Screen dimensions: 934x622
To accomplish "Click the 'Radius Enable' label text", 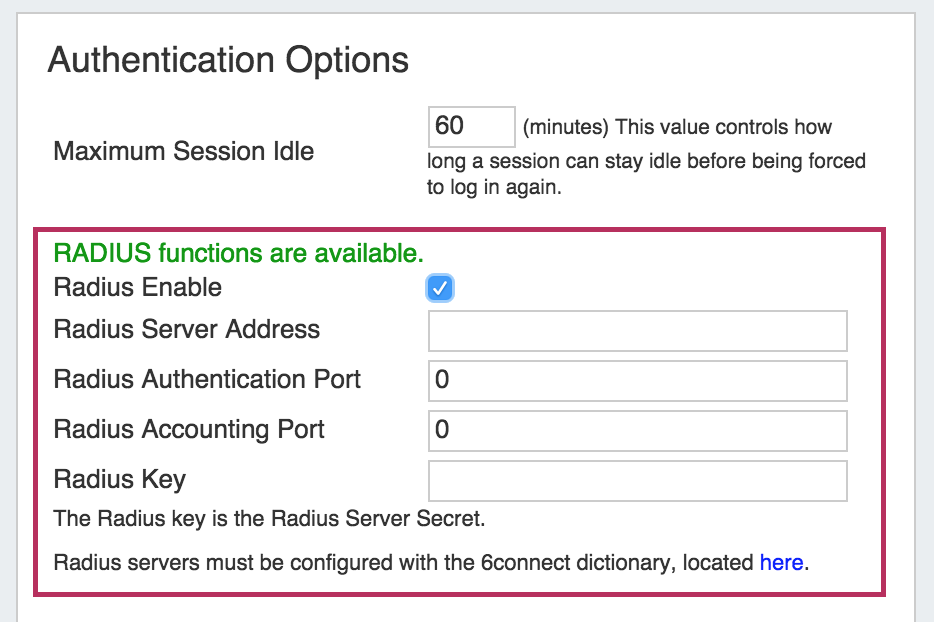I will tap(138, 288).
